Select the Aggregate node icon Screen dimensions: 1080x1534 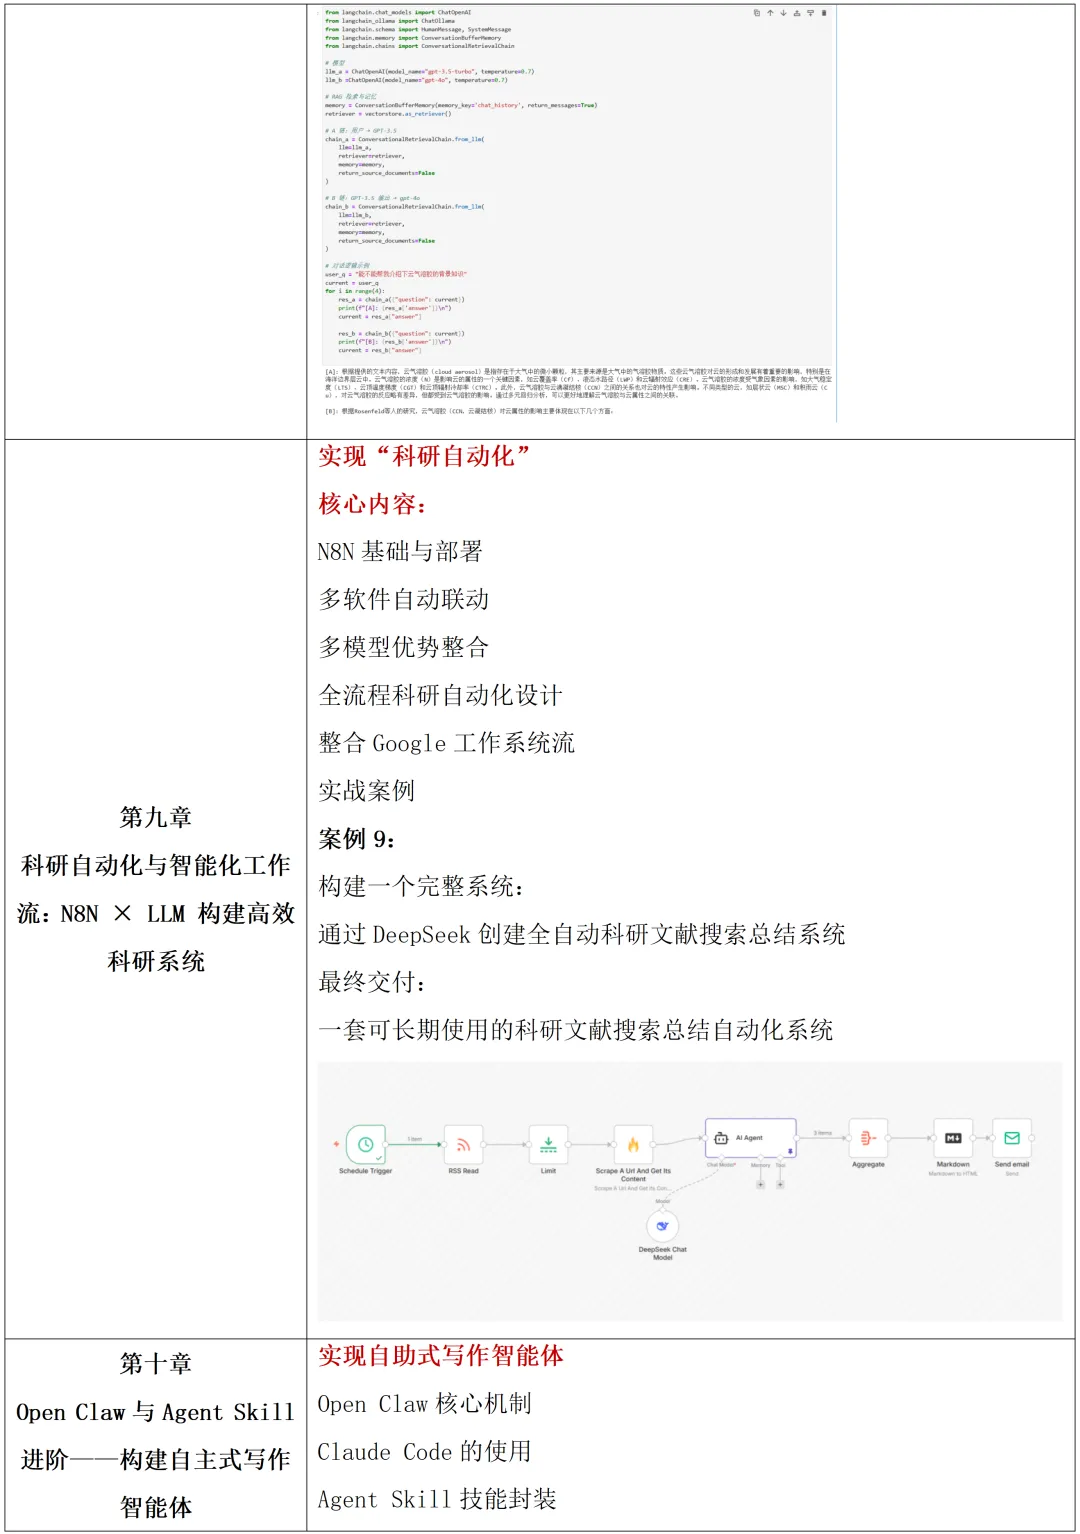pyautogui.click(x=867, y=1138)
